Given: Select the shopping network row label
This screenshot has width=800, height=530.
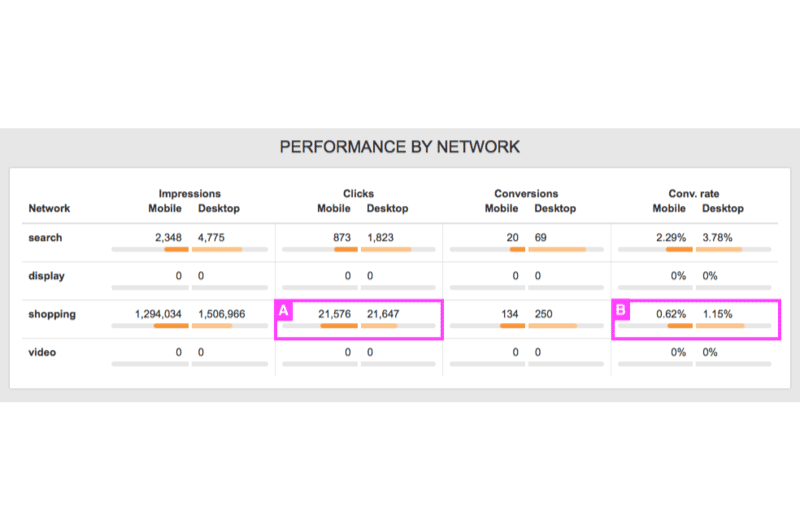Looking at the screenshot, I should coord(52,314).
